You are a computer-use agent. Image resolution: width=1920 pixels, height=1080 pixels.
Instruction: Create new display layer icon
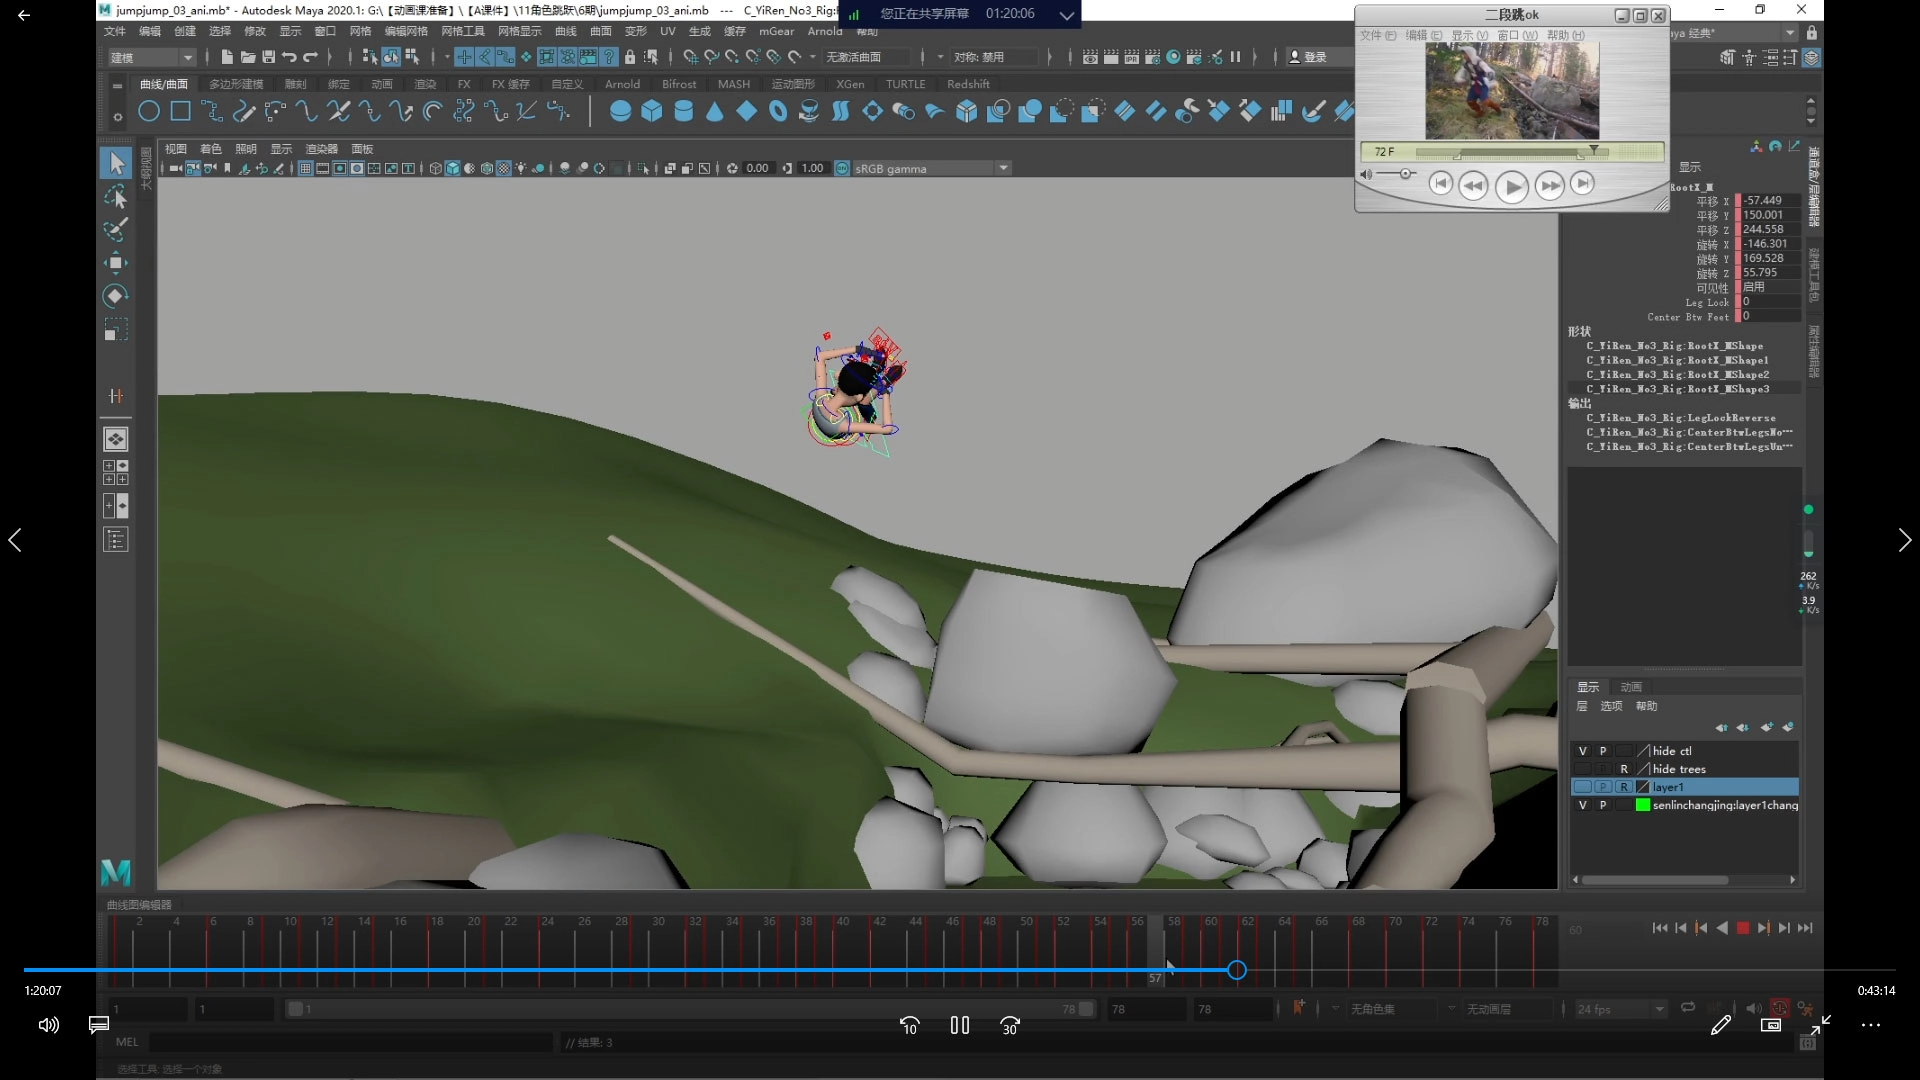click(x=1766, y=727)
